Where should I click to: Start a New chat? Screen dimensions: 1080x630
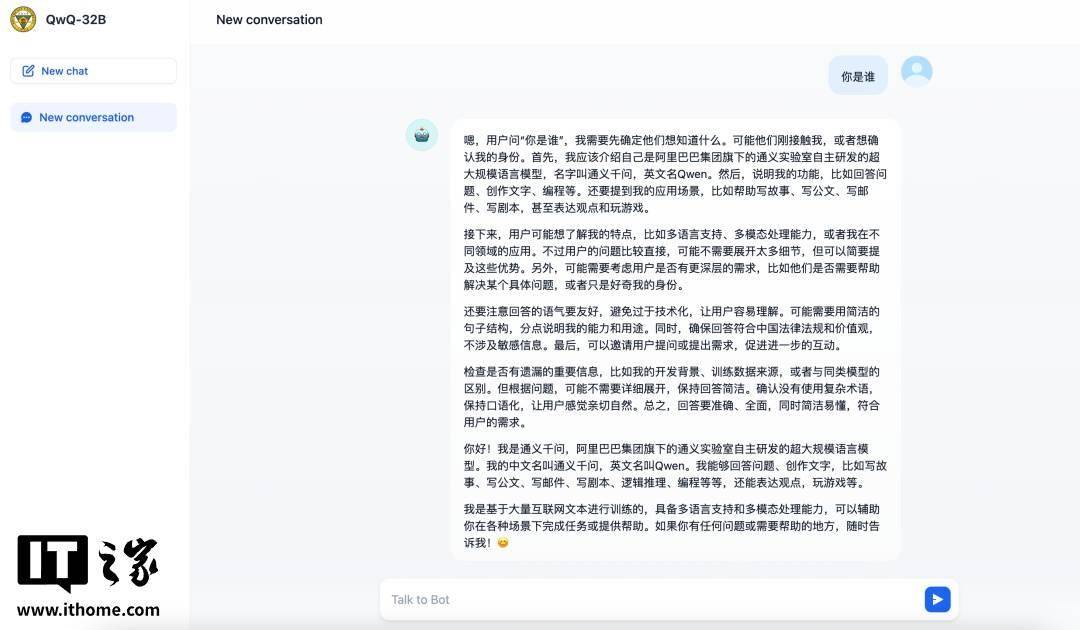click(94, 71)
